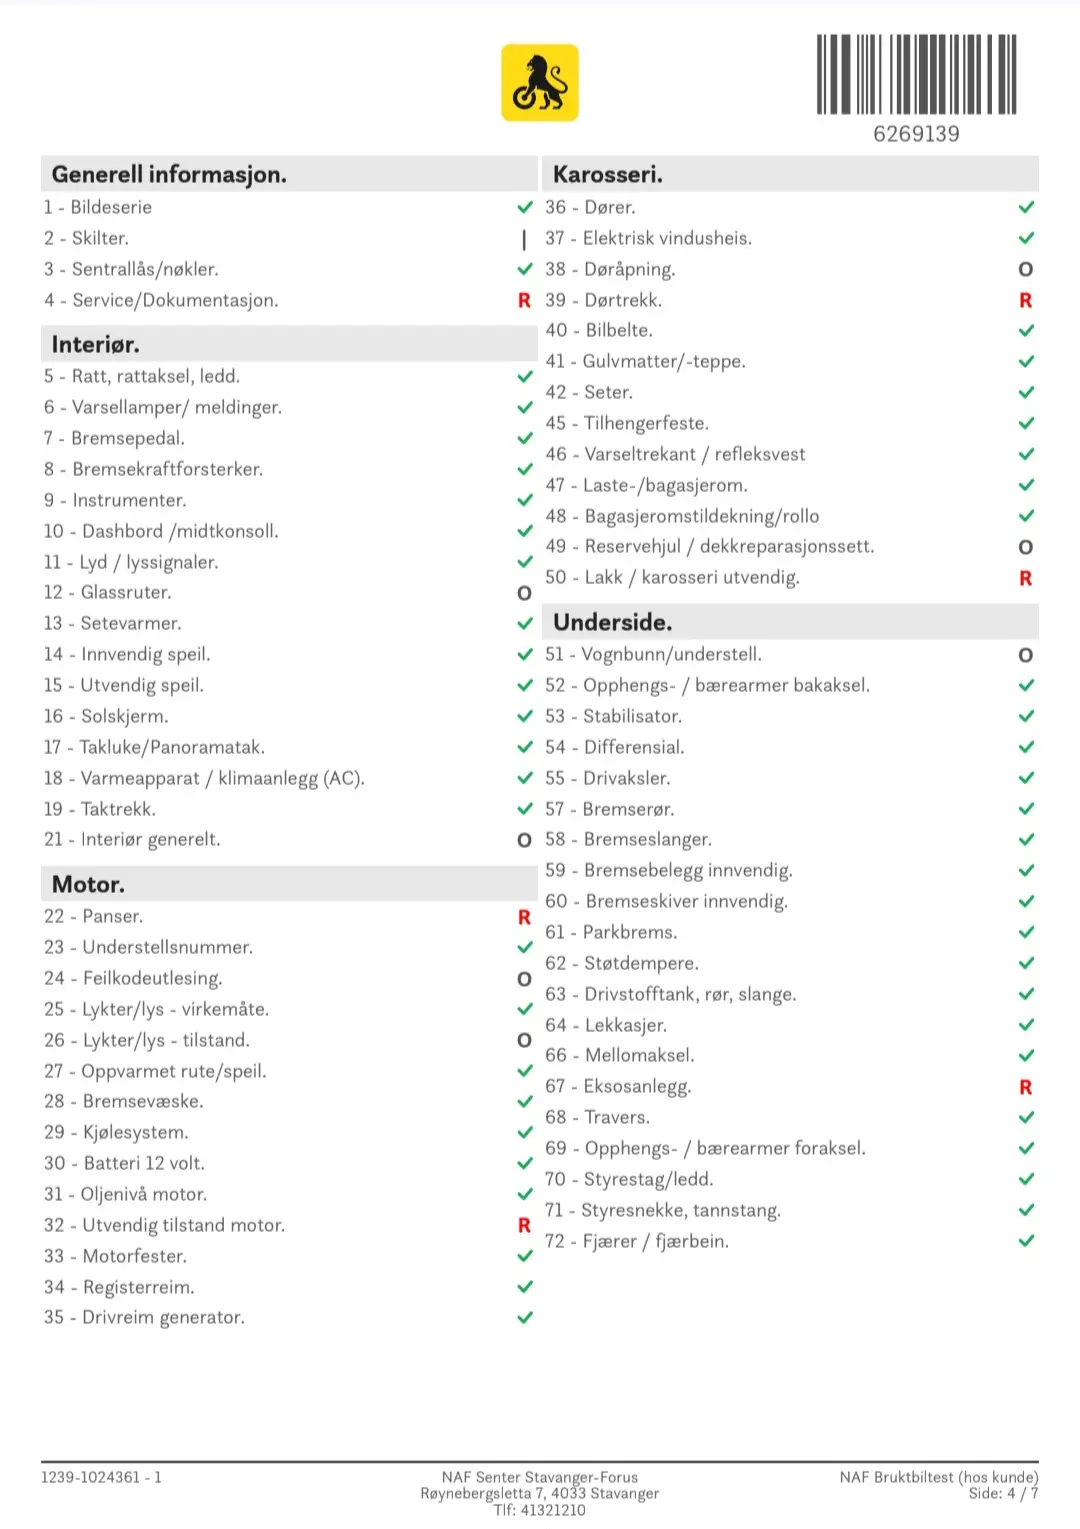Image resolution: width=1080 pixels, height=1529 pixels.
Task: Click the red R next to Service/Dokumentasjon
Action: click(524, 300)
